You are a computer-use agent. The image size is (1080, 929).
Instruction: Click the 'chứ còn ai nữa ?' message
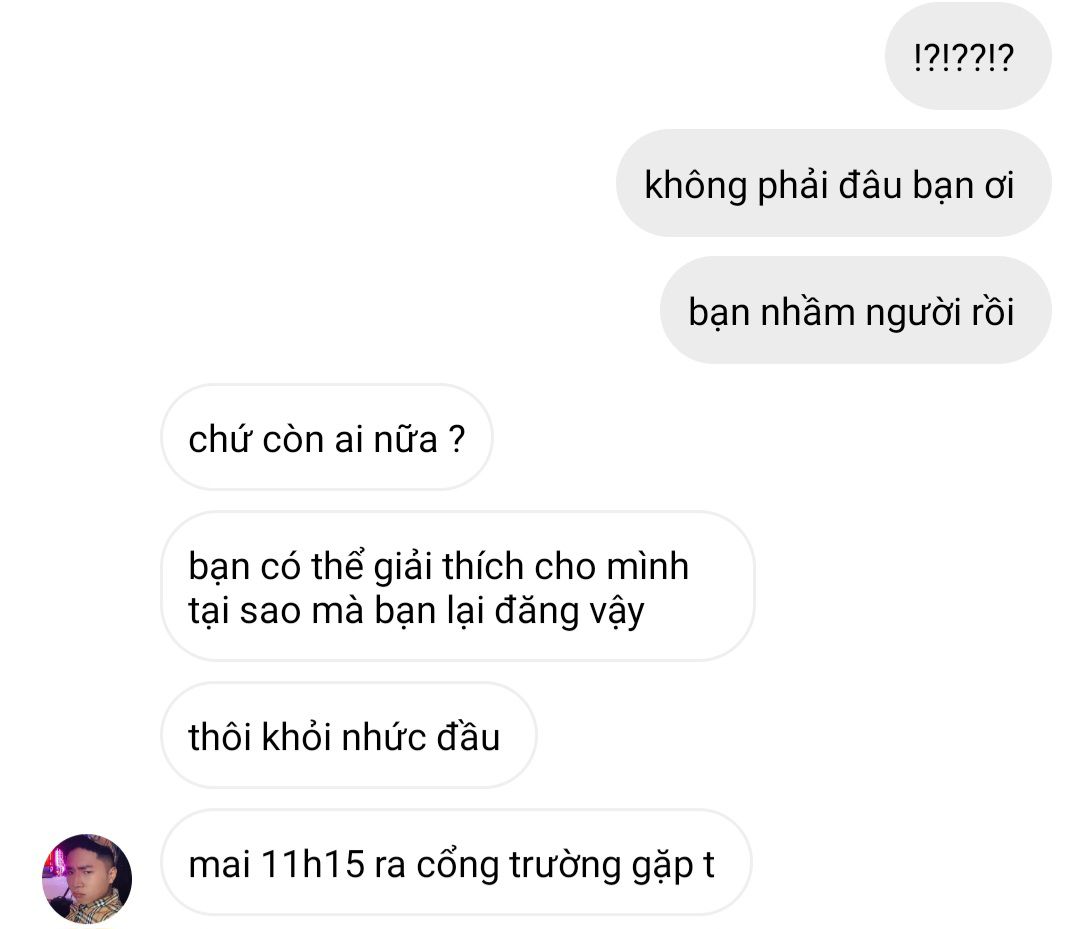[x=326, y=437]
